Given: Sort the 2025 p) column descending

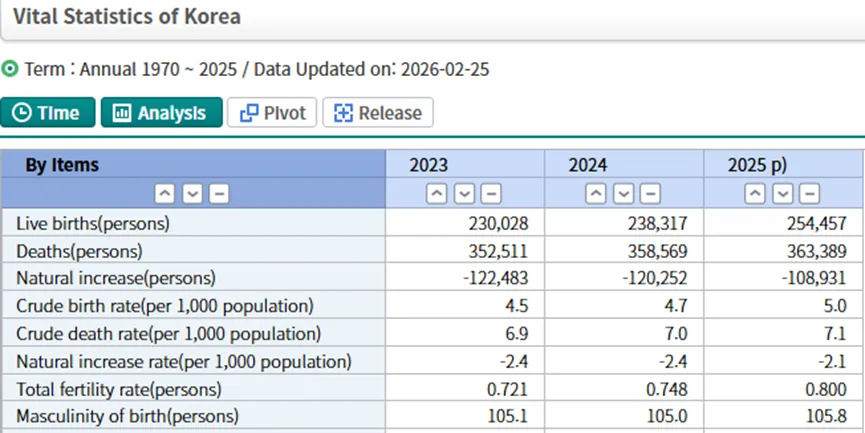Looking at the screenshot, I should click(x=783, y=194).
